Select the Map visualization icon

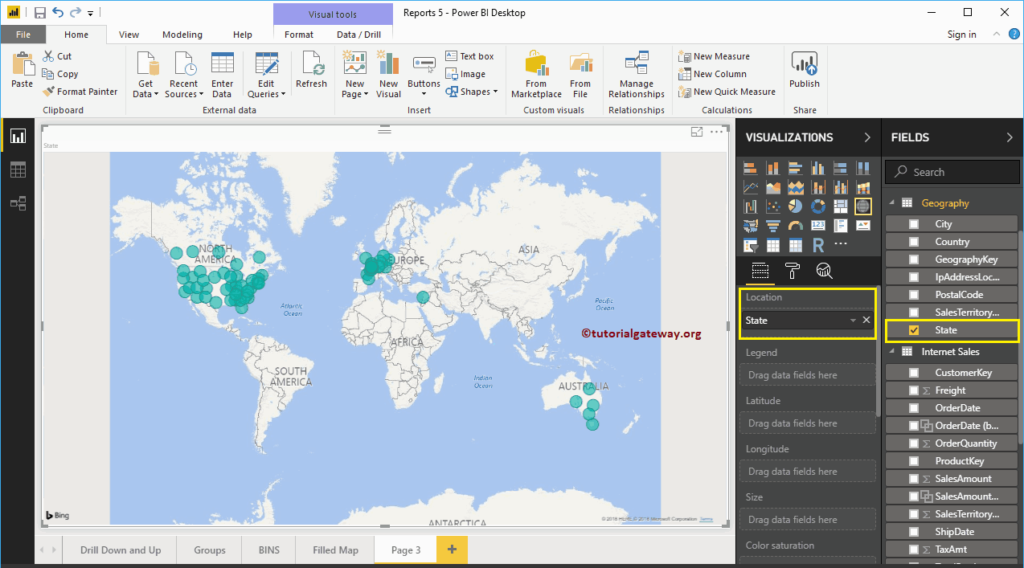(863, 206)
